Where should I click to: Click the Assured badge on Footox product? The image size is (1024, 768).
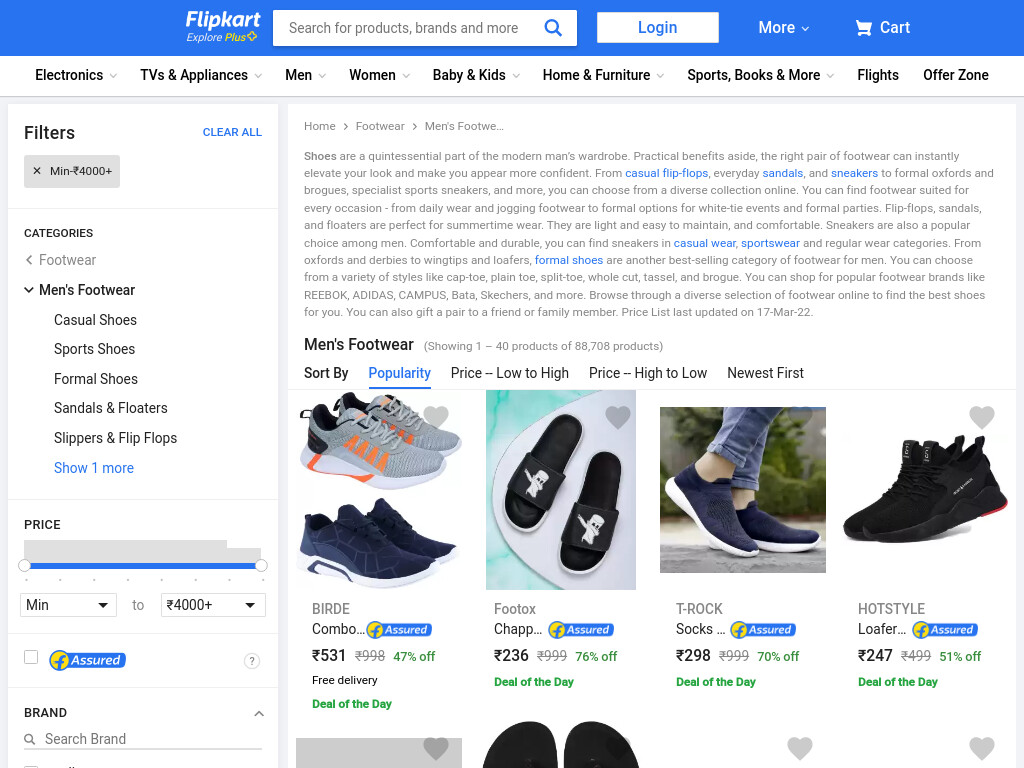click(x=581, y=630)
